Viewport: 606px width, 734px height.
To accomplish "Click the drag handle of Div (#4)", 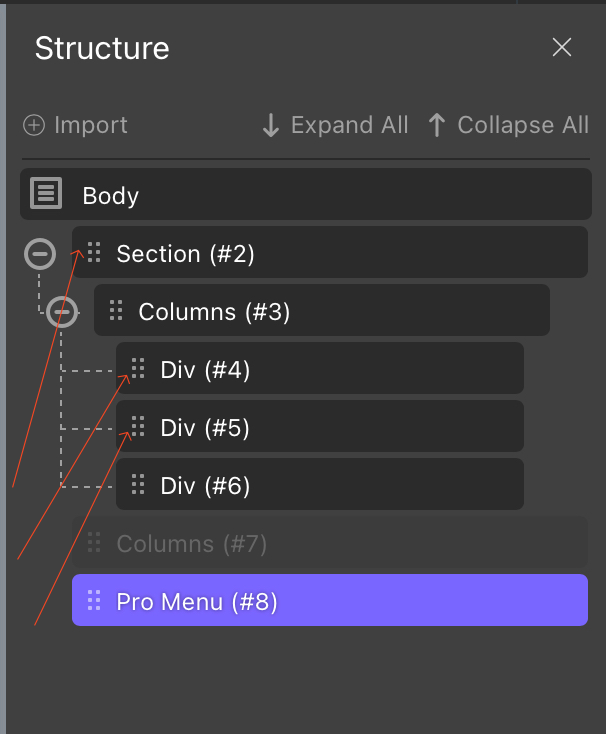I will point(138,368).
